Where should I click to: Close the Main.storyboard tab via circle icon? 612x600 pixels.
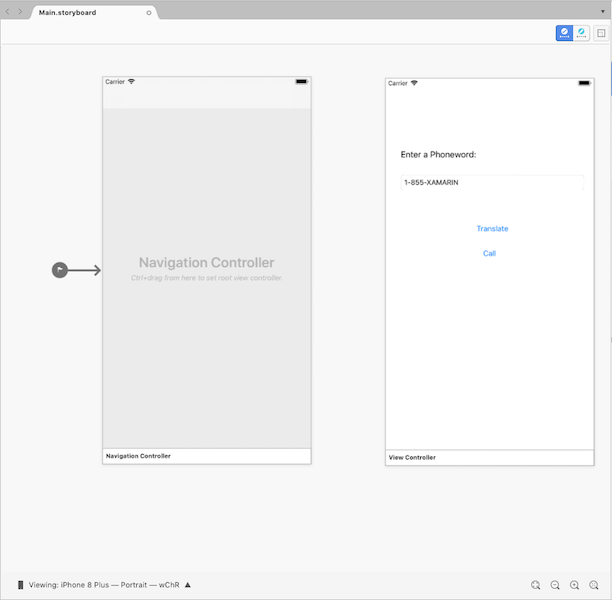[150, 12]
